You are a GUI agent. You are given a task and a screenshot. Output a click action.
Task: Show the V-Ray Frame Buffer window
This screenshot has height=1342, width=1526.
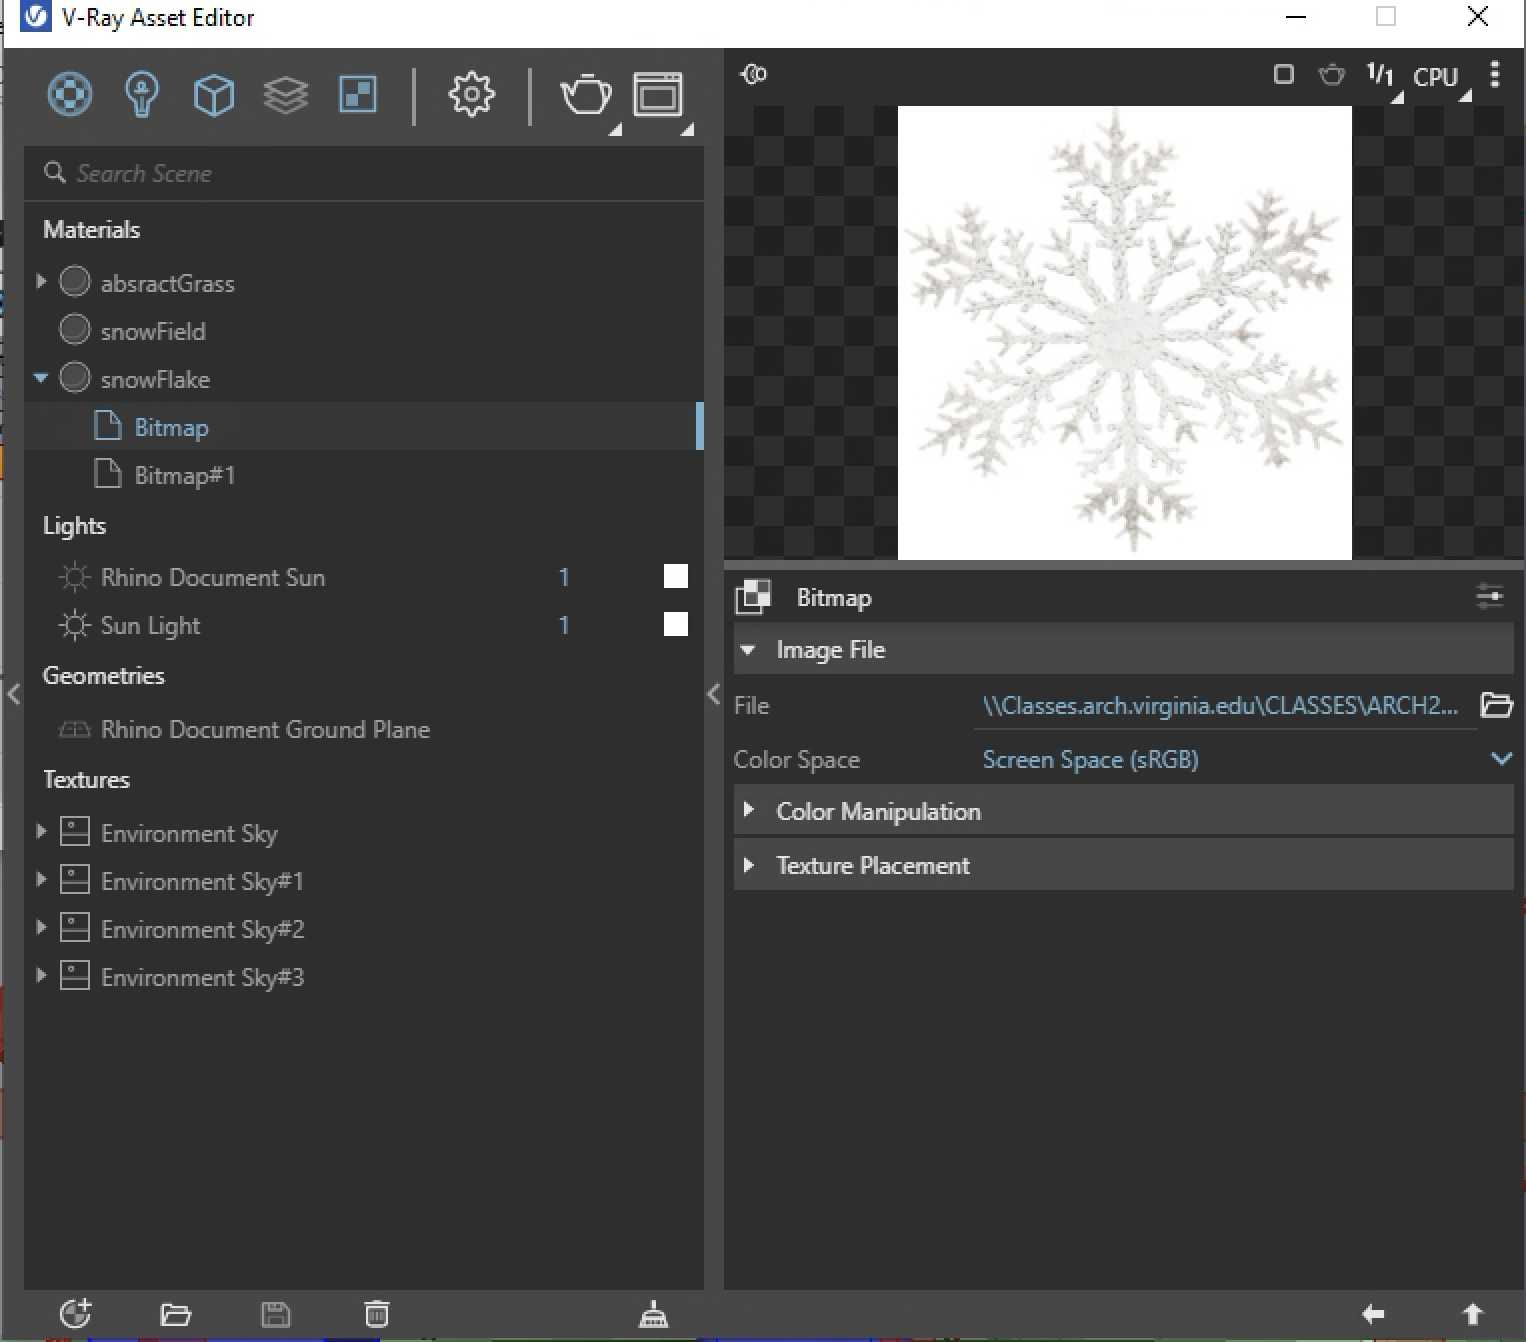(x=658, y=96)
